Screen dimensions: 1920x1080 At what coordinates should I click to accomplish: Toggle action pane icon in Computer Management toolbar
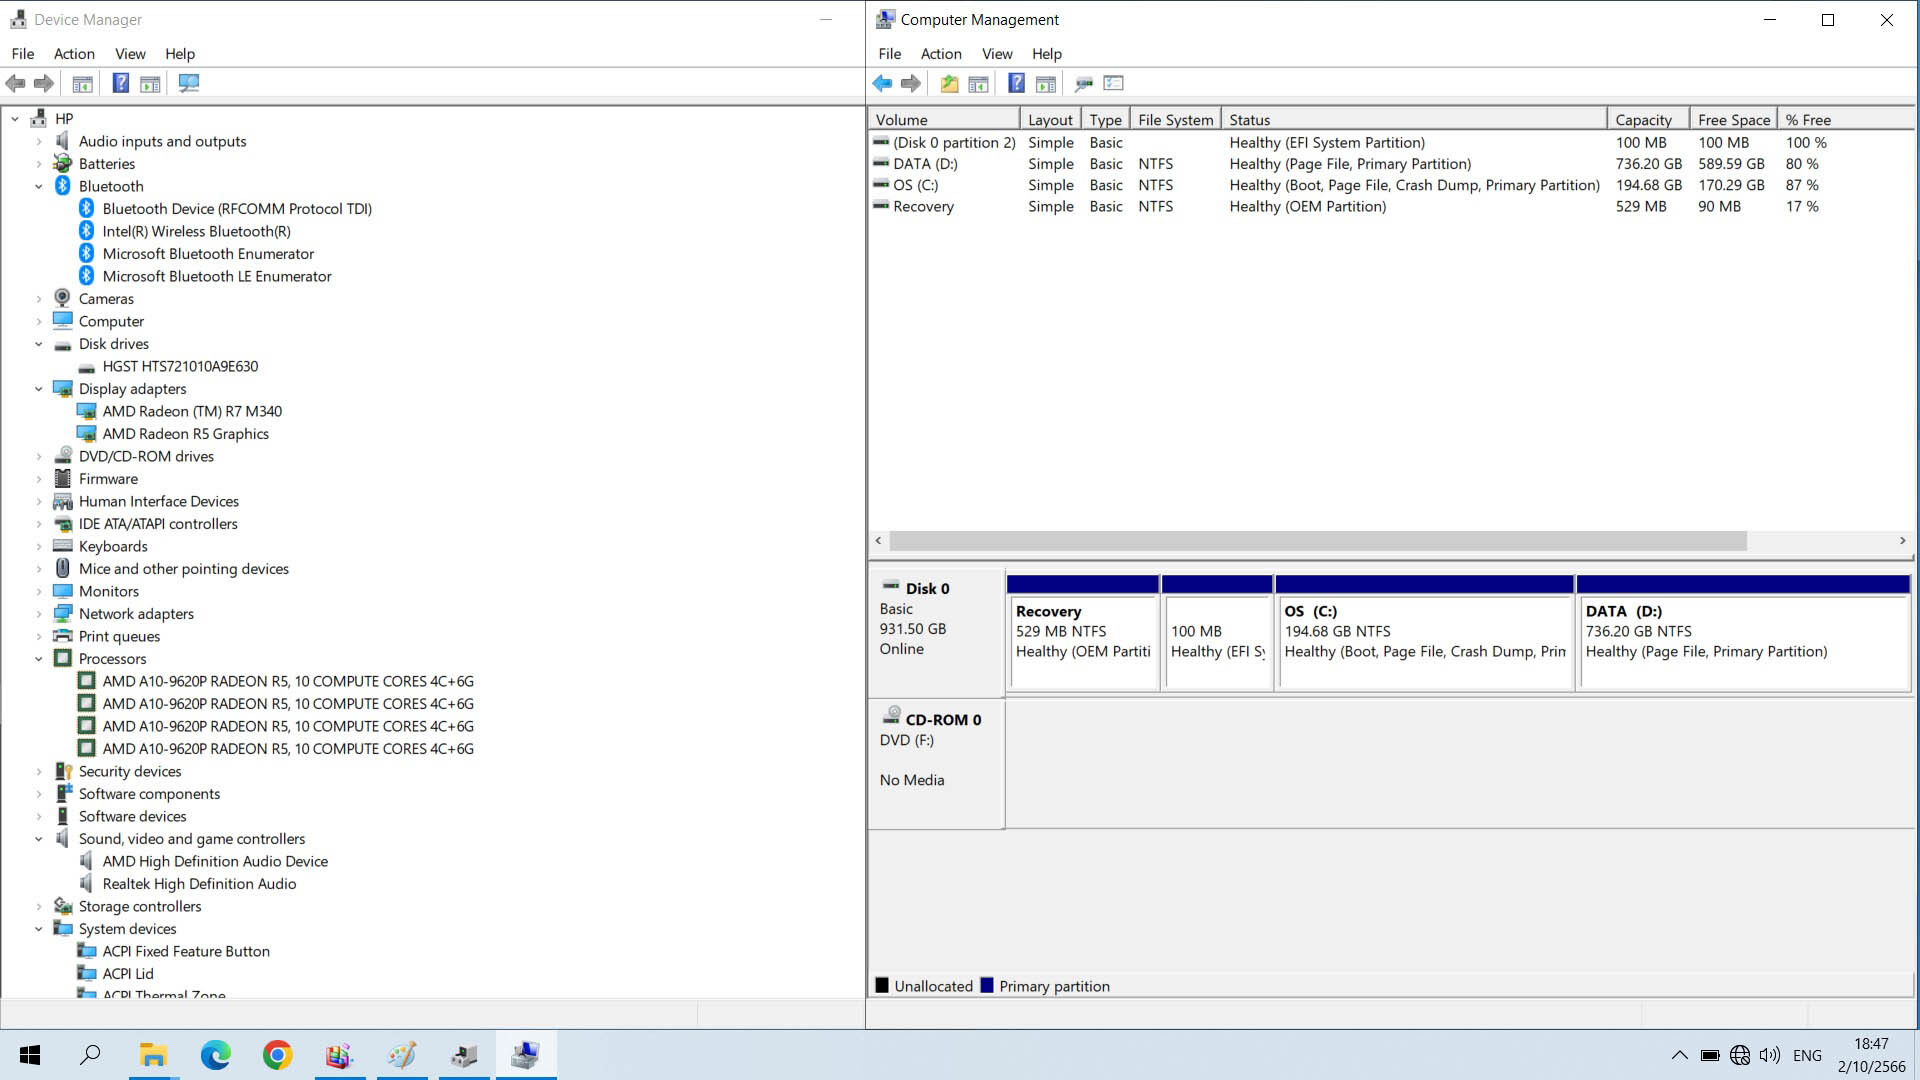(1046, 84)
